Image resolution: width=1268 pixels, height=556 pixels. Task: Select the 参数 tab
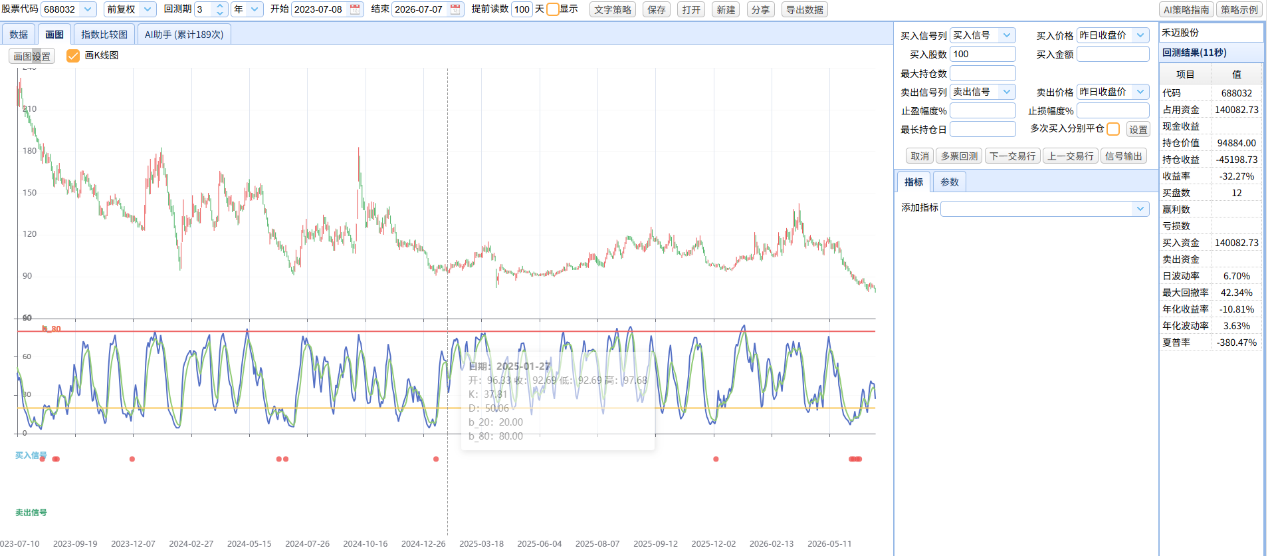click(949, 182)
